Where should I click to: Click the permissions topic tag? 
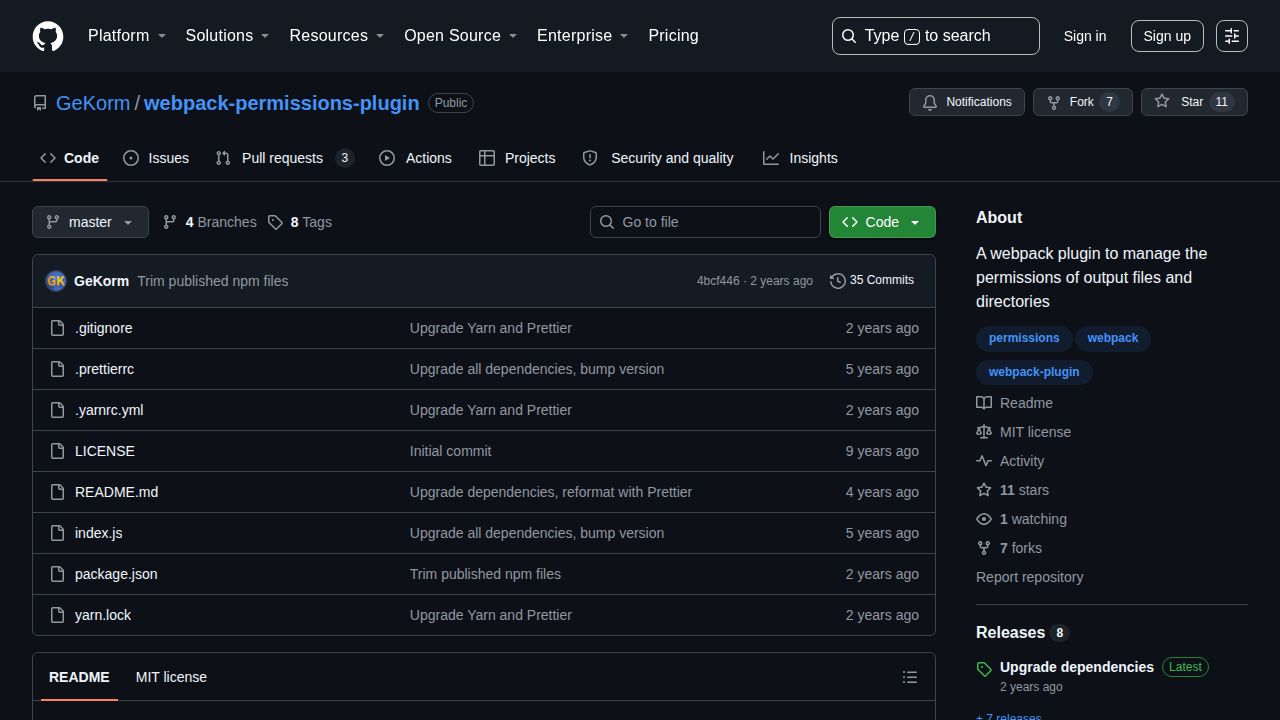(1024, 338)
